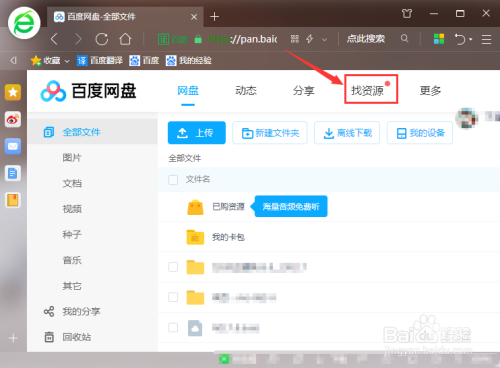This screenshot has height=368, width=500.
Task: Open the 已购资源 folder
Action: [229, 207]
